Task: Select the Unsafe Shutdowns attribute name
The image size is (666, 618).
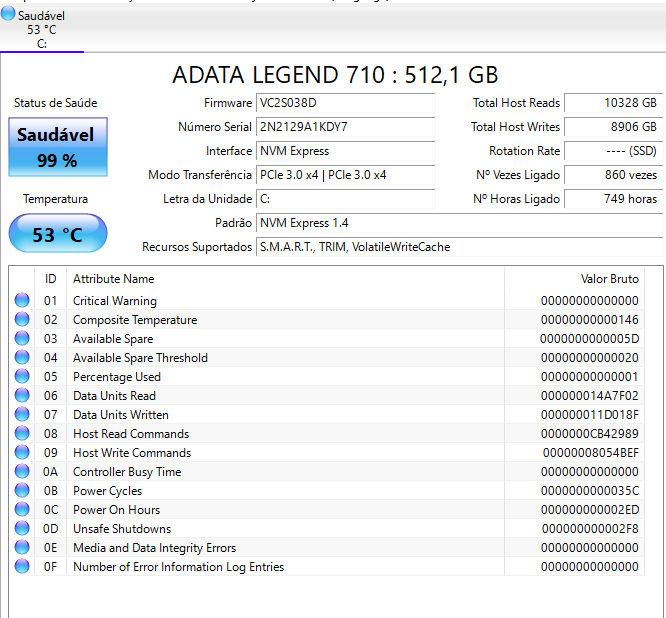Action: (x=122, y=529)
